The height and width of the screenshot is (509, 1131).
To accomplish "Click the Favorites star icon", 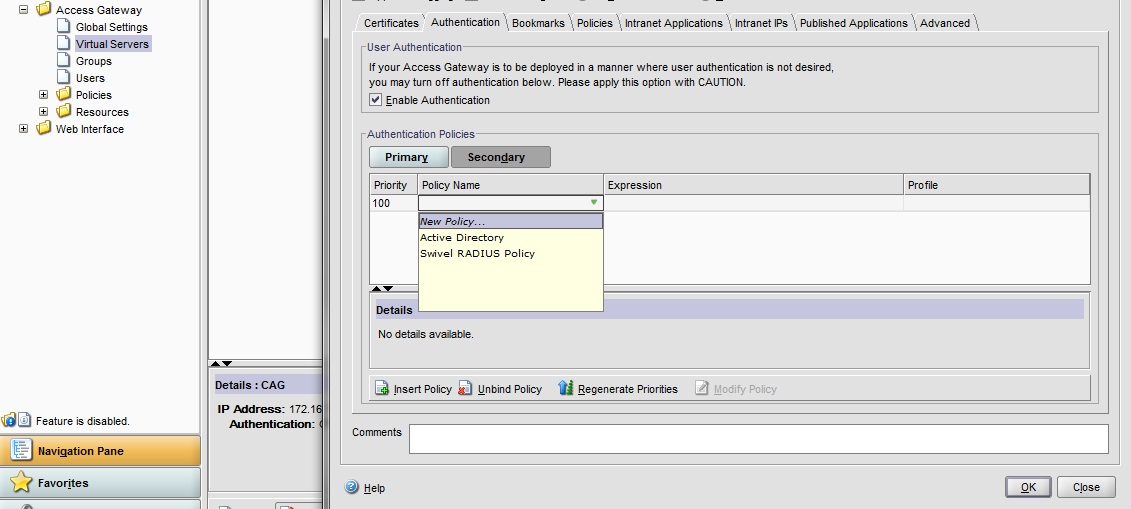I will click(x=21, y=482).
